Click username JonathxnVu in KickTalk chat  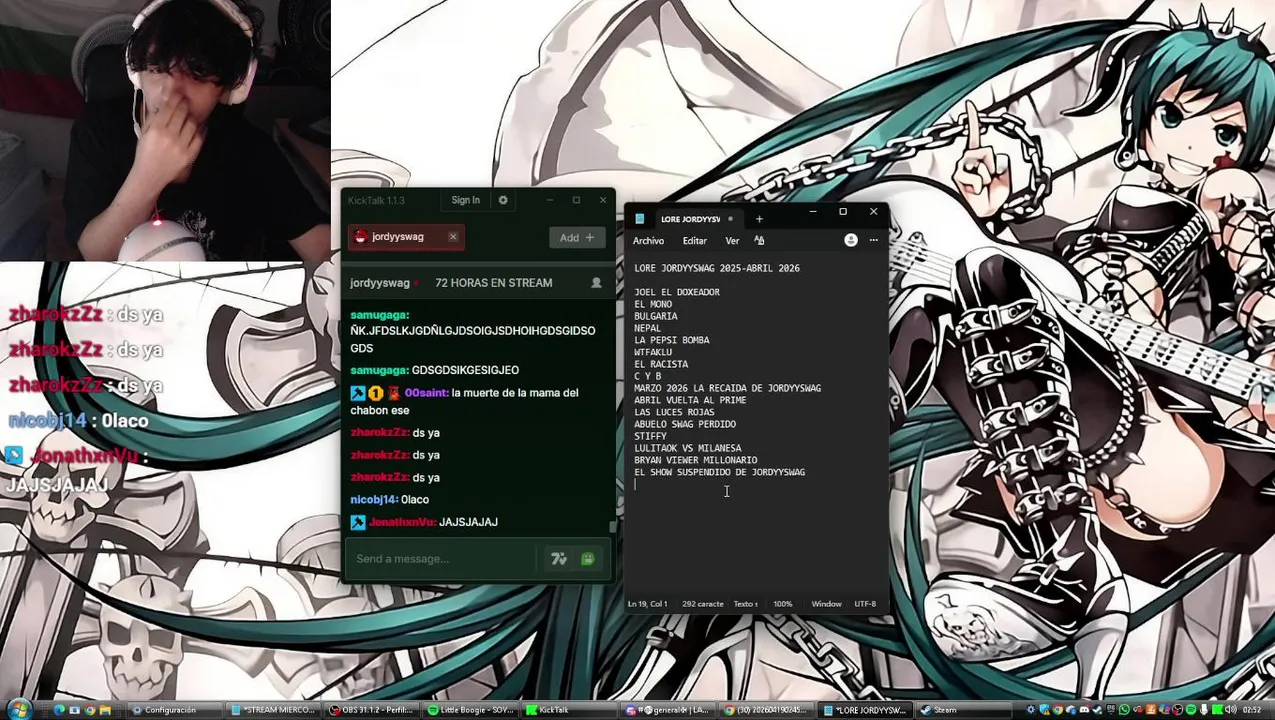point(402,522)
